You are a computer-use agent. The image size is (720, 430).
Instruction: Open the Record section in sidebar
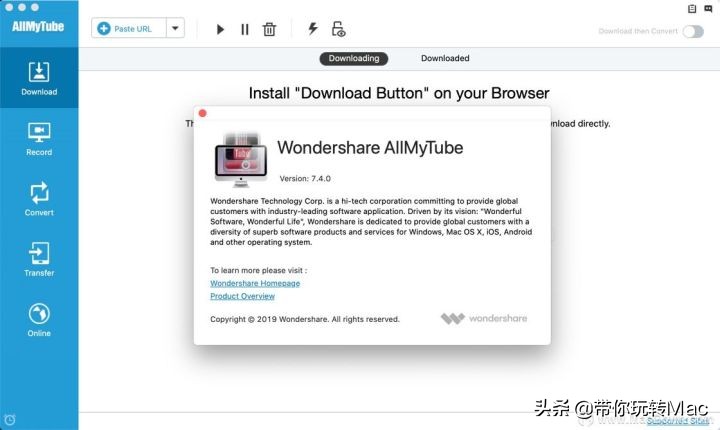coord(39,139)
